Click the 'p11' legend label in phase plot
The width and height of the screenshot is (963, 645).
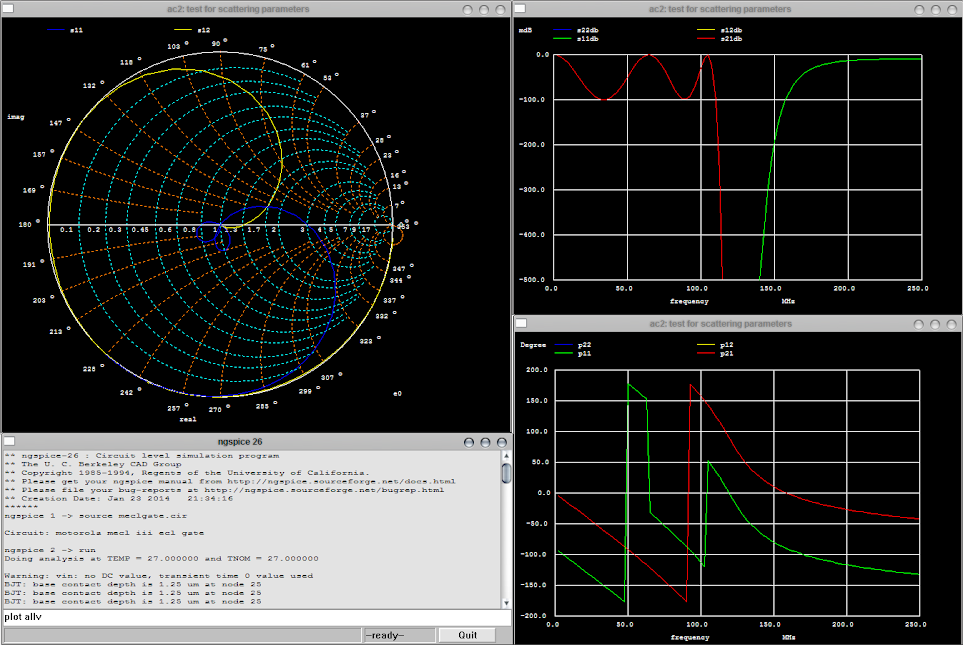point(584,354)
